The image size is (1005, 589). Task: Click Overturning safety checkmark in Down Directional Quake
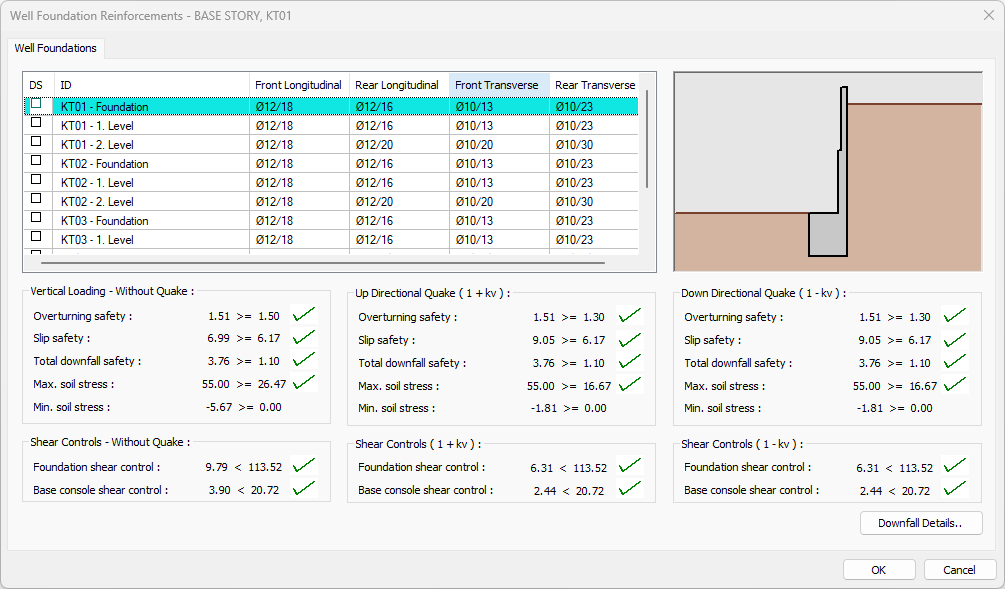pos(955,316)
